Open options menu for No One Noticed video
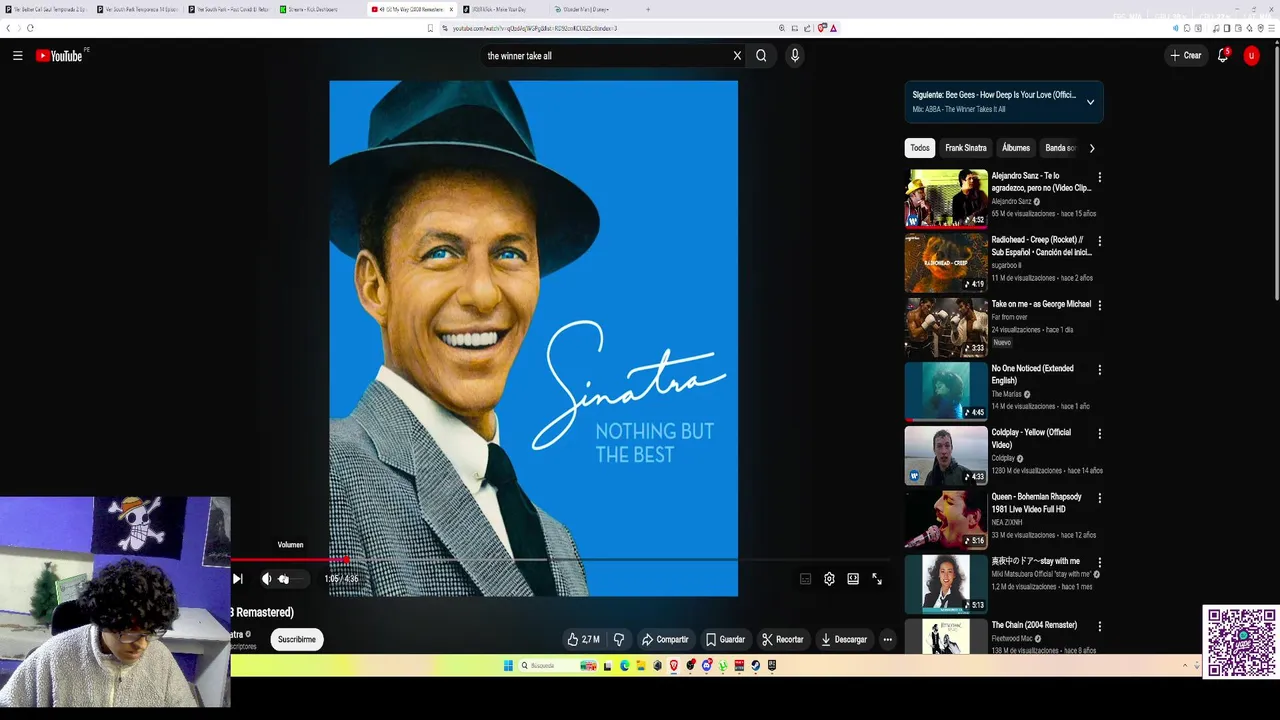 [x=1100, y=370]
